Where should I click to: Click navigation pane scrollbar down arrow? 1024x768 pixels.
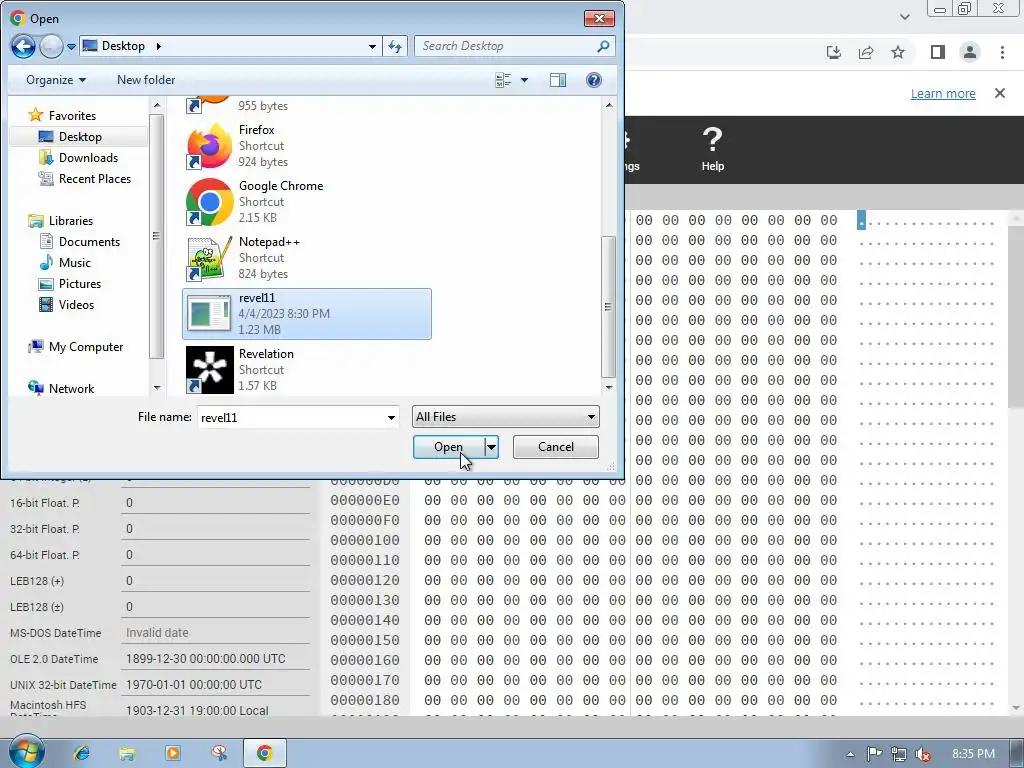pyautogui.click(x=157, y=387)
